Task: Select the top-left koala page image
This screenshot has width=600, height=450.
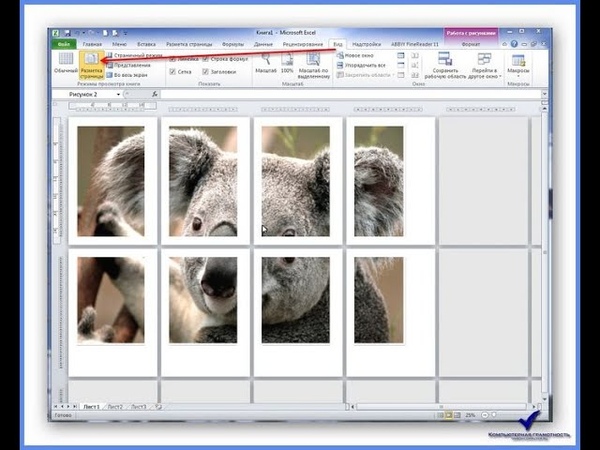Action: point(111,181)
